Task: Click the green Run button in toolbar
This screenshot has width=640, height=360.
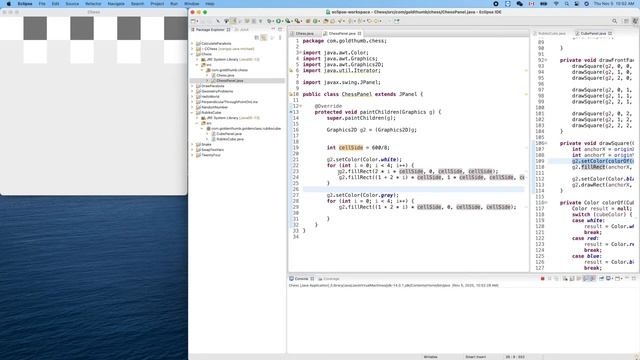Action: point(278,21)
